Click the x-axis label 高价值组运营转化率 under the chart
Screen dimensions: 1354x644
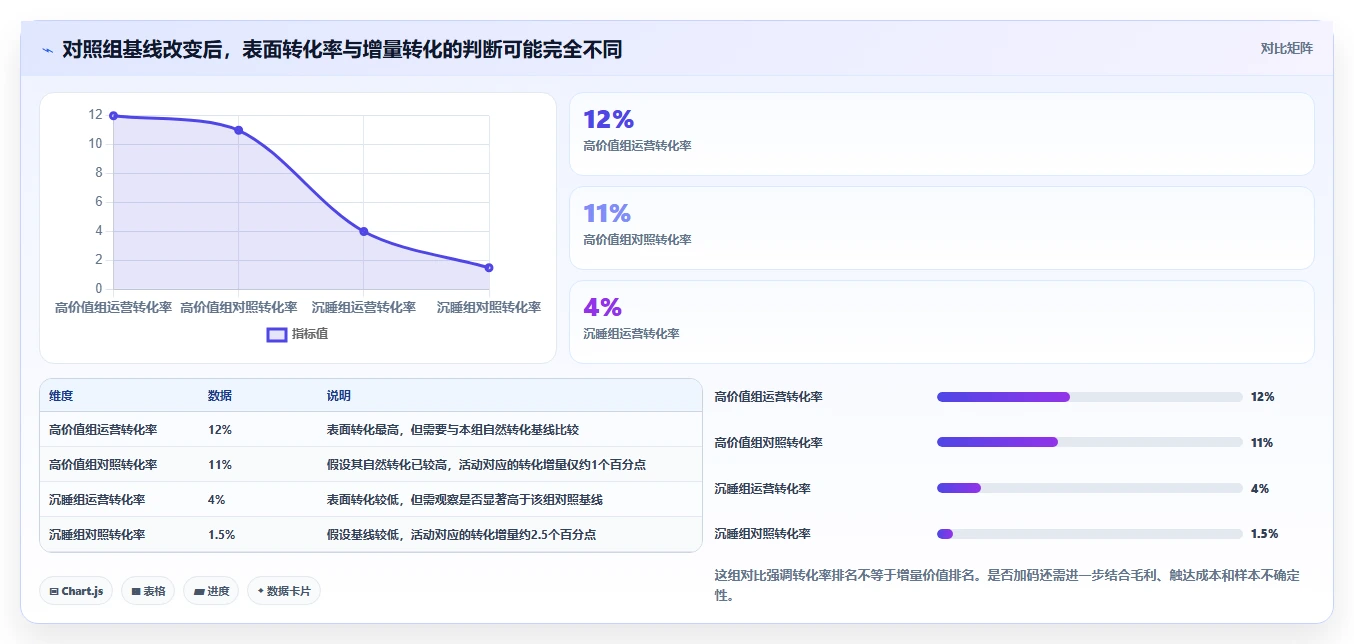[113, 307]
